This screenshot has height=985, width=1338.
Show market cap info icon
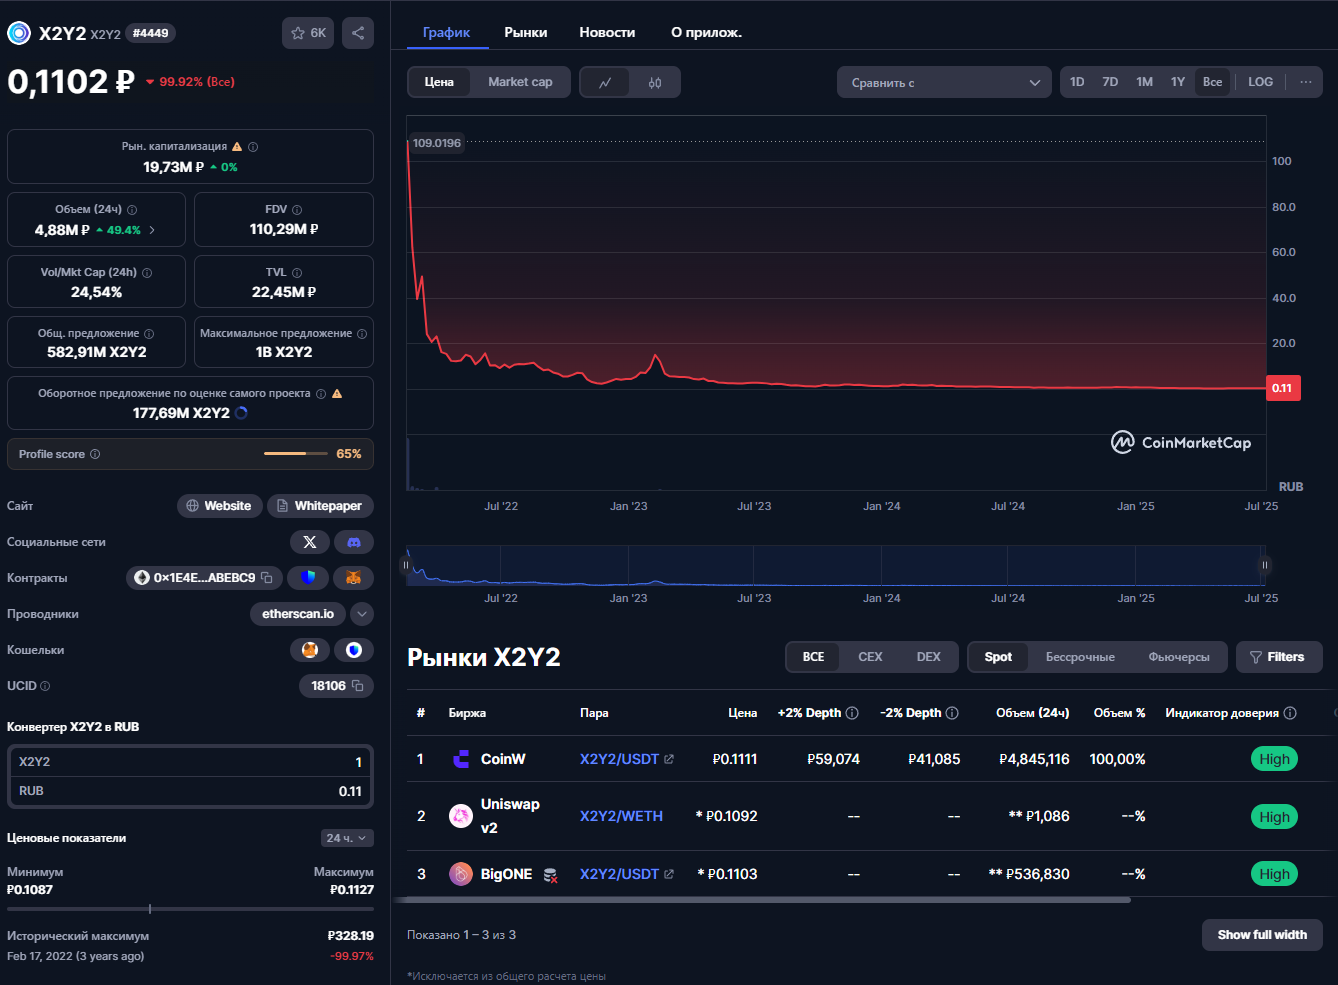(253, 147)
